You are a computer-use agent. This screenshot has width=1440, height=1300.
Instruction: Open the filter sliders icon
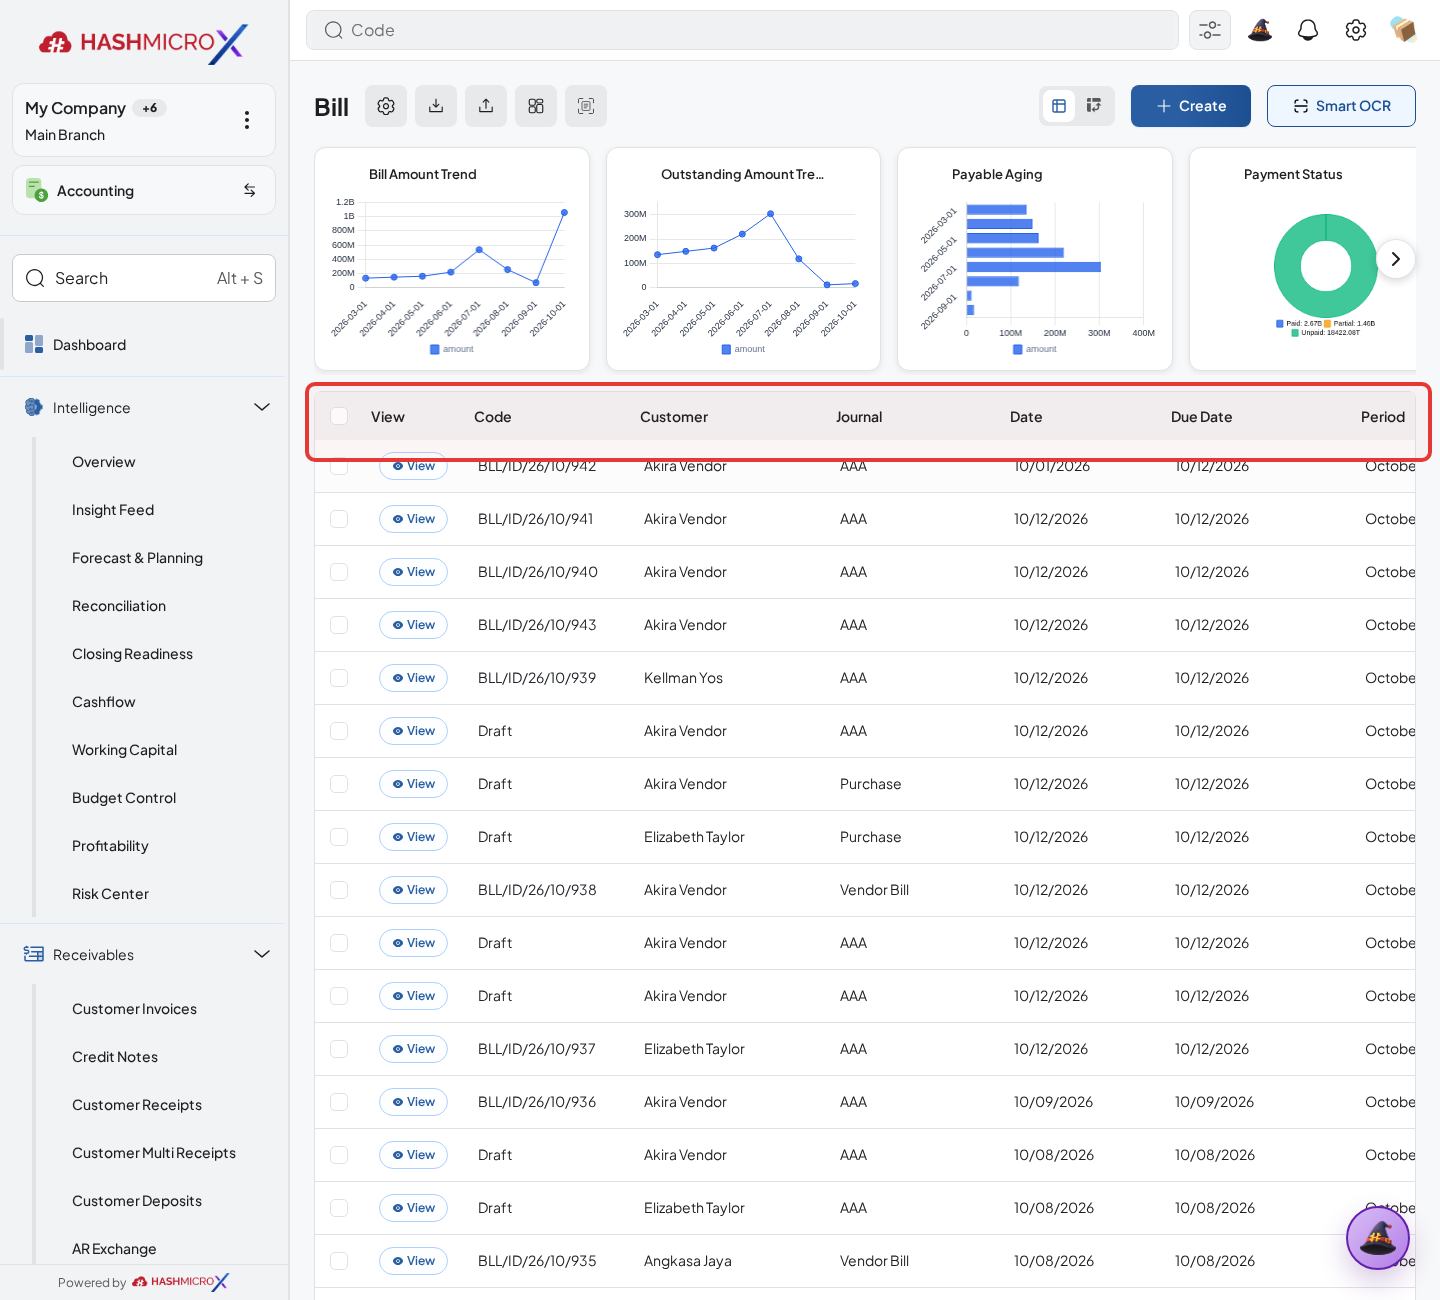click(1210, 30)
